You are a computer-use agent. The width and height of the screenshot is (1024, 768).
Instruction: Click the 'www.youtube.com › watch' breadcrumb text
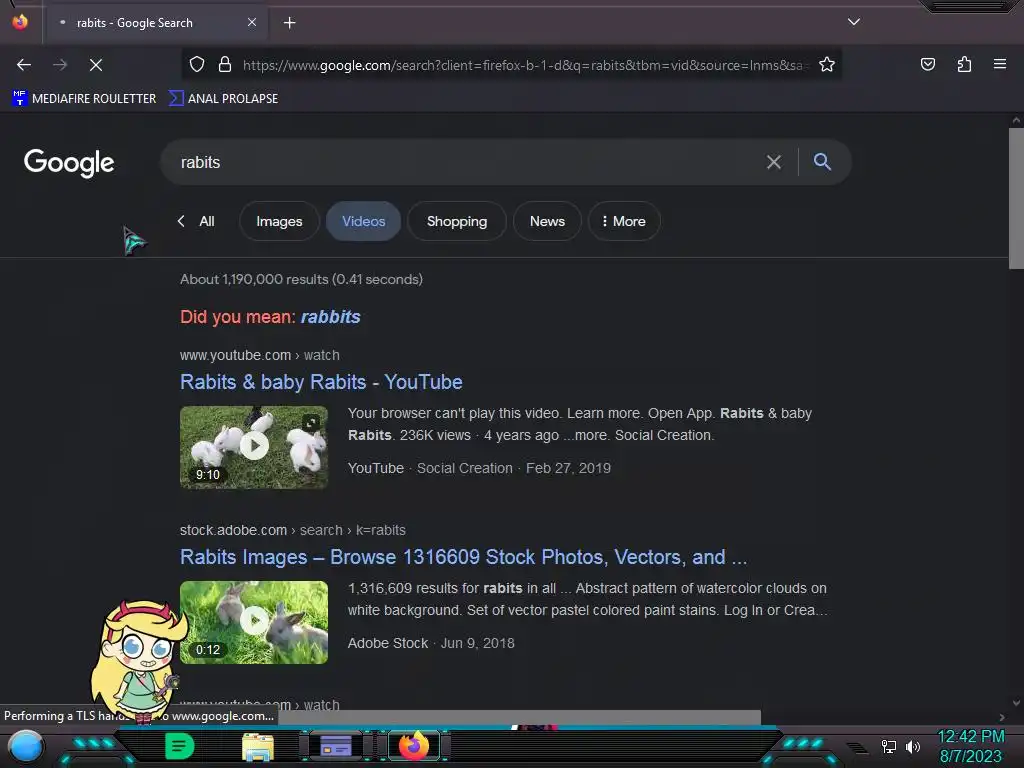pyautogui.click(x=259, y=355)
